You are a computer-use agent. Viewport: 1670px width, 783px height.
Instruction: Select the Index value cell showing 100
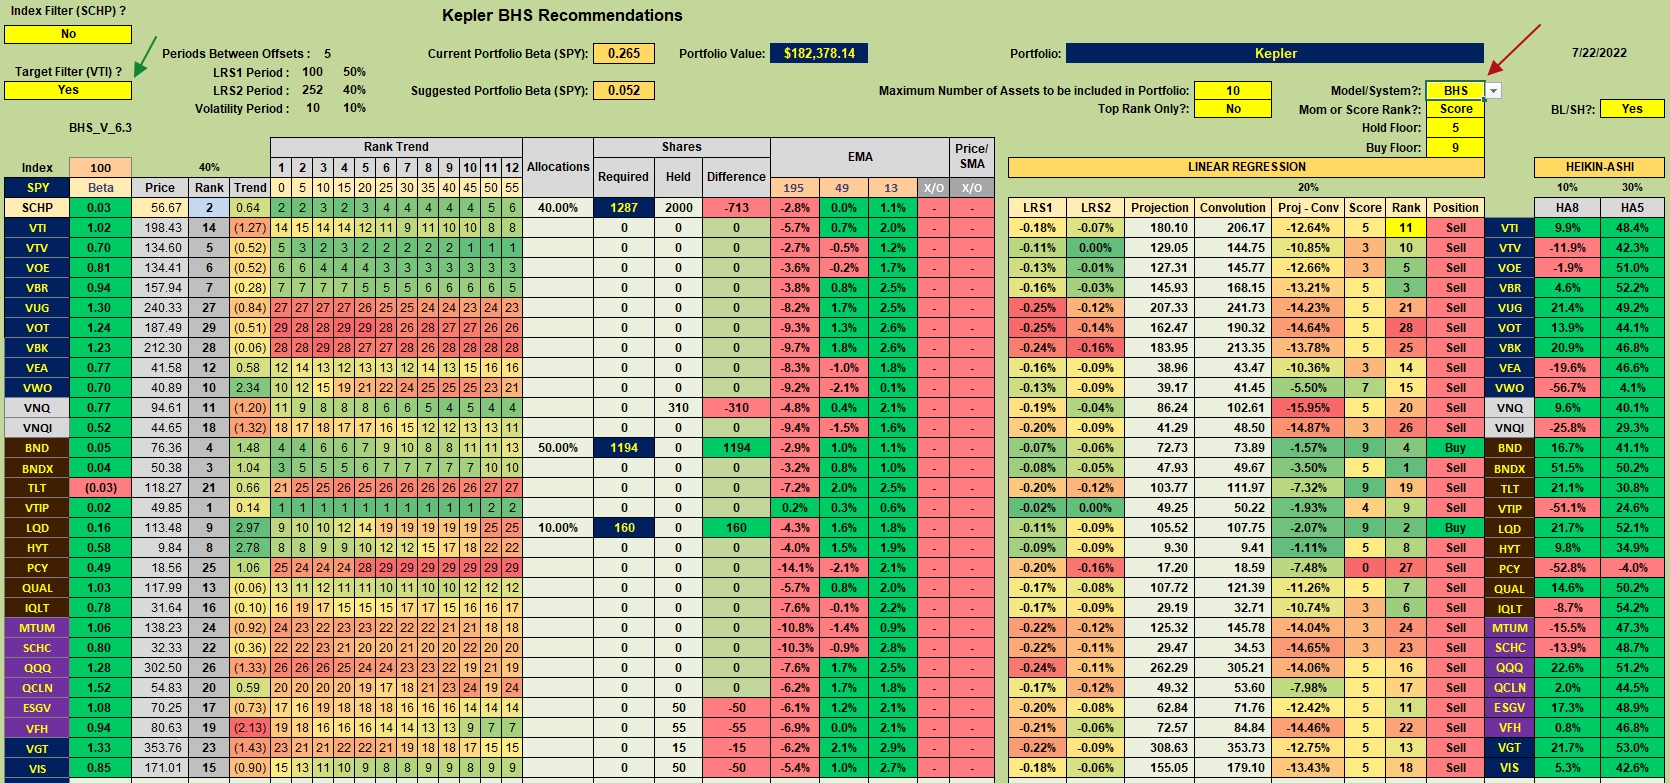(x=101, y=168)
